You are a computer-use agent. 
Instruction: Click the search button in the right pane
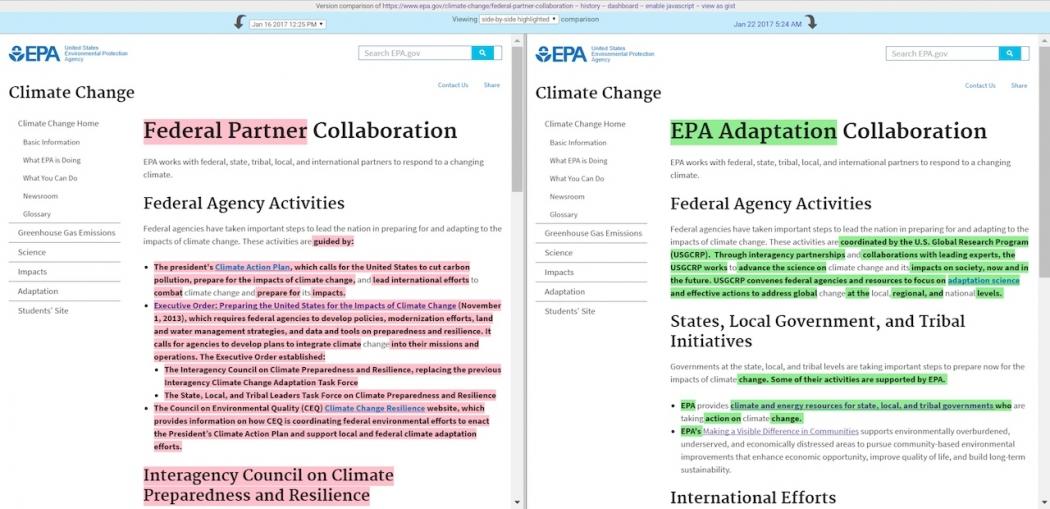pyautogui.click(x=1009, y=54)
